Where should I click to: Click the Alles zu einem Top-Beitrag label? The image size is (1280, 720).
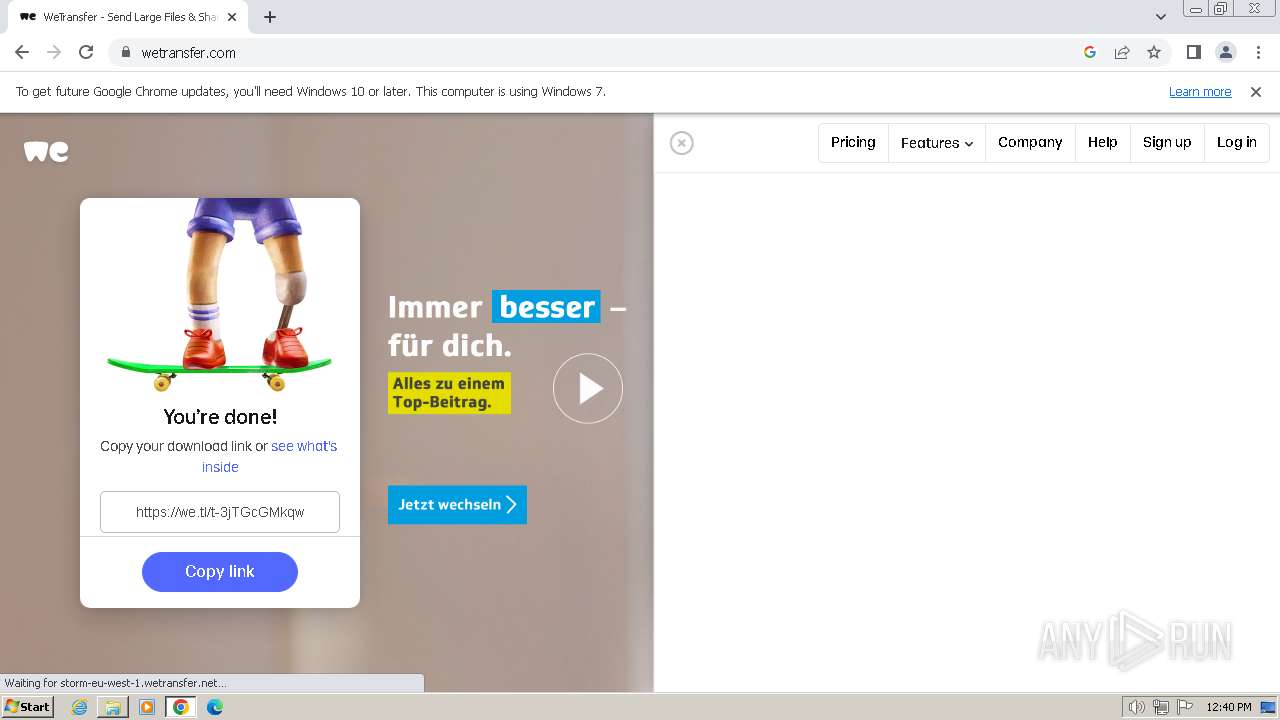click(x=449, y=393)
